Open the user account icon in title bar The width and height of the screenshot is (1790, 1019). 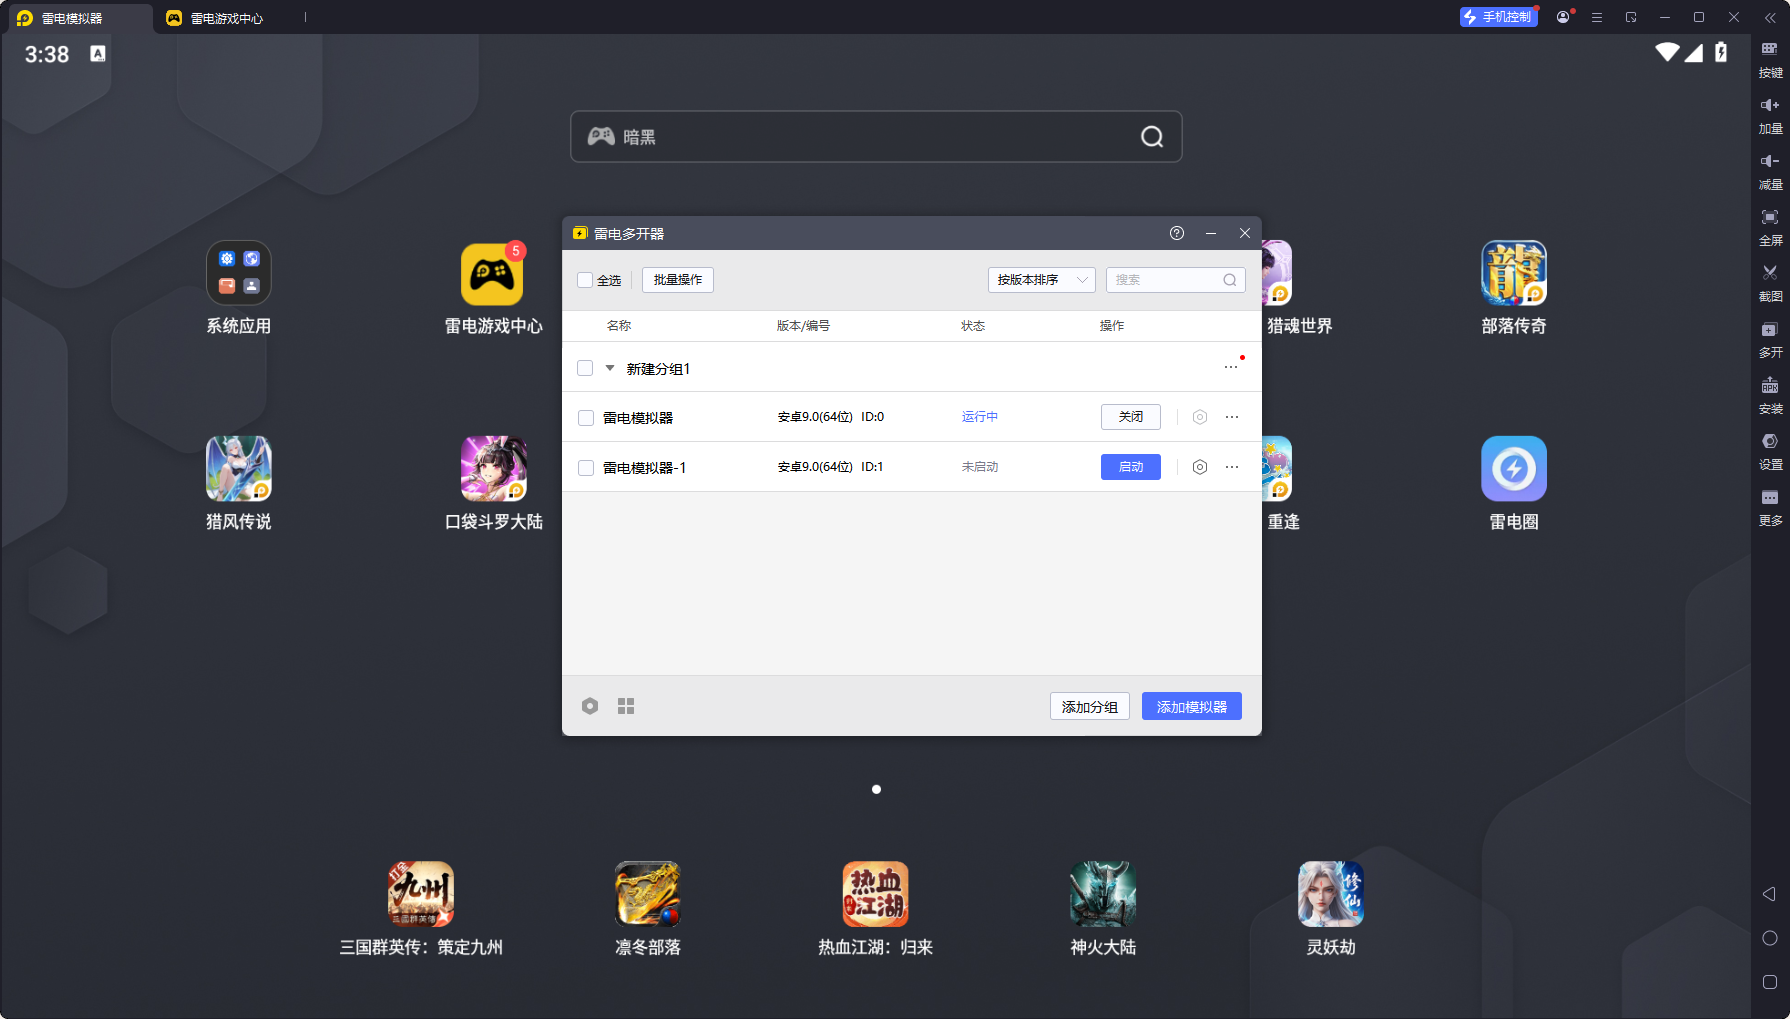point(1563,17)
